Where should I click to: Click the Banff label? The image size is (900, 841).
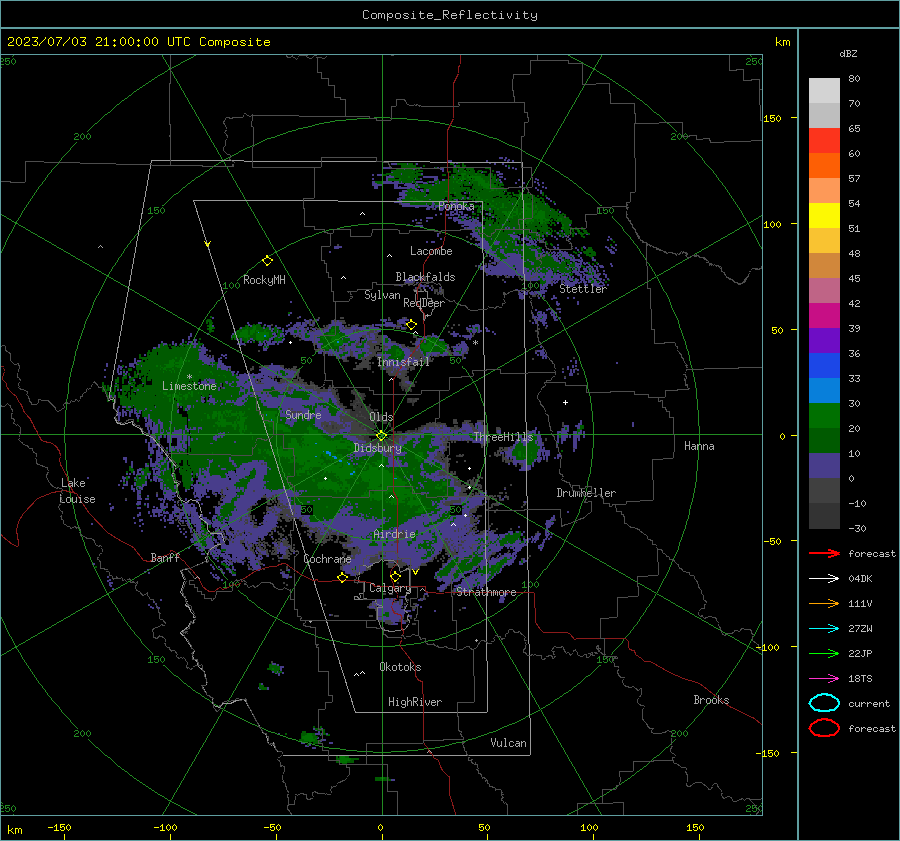[165, 557]
